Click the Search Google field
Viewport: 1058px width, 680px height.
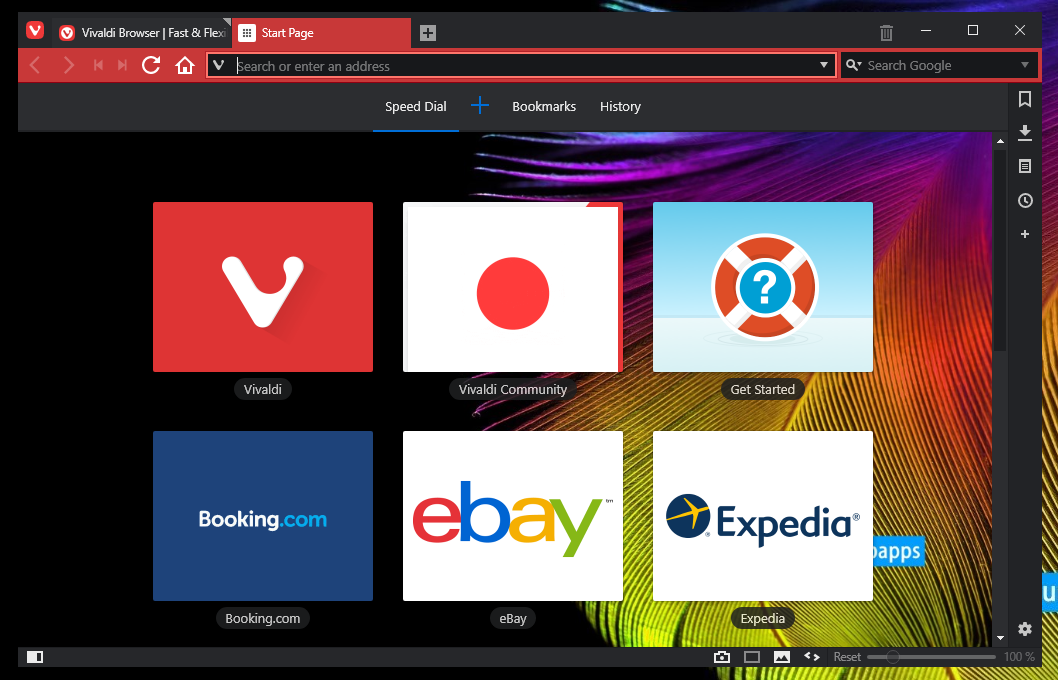point(940,65)
